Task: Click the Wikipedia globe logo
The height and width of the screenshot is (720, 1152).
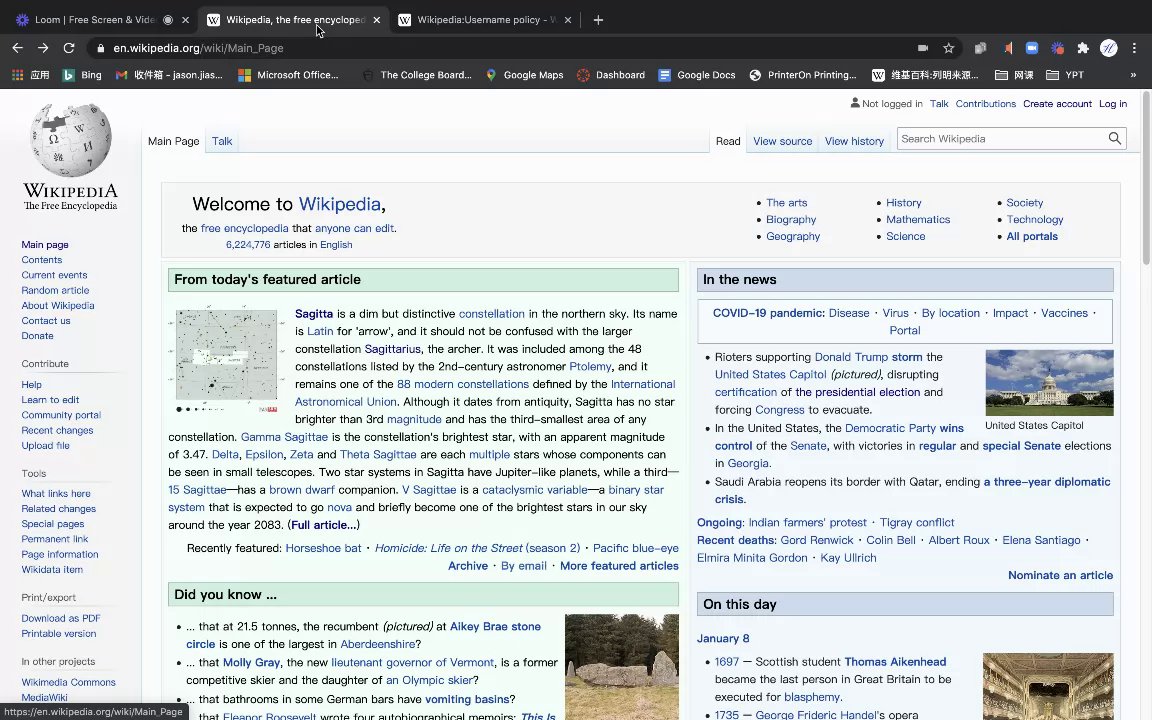Action: [x=70, y=141]
